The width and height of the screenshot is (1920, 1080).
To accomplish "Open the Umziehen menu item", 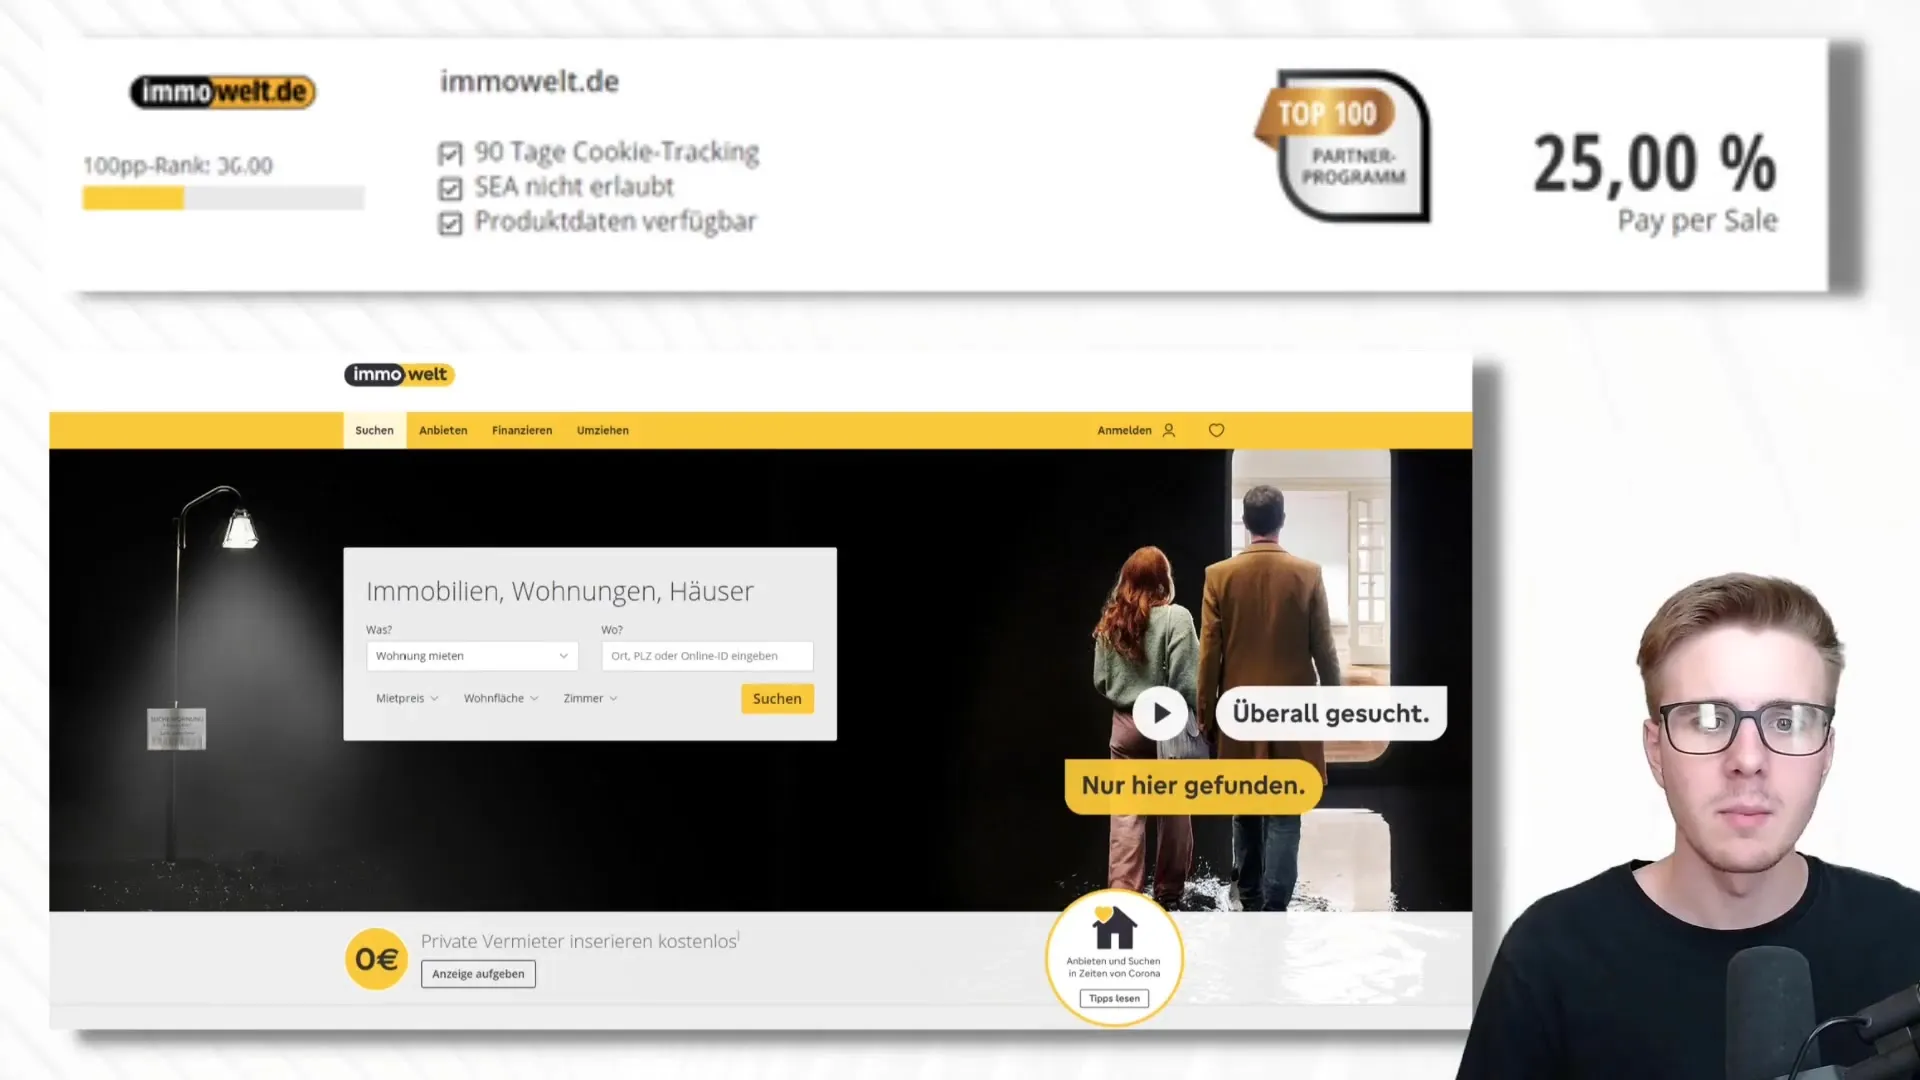I will click(603, 430).
